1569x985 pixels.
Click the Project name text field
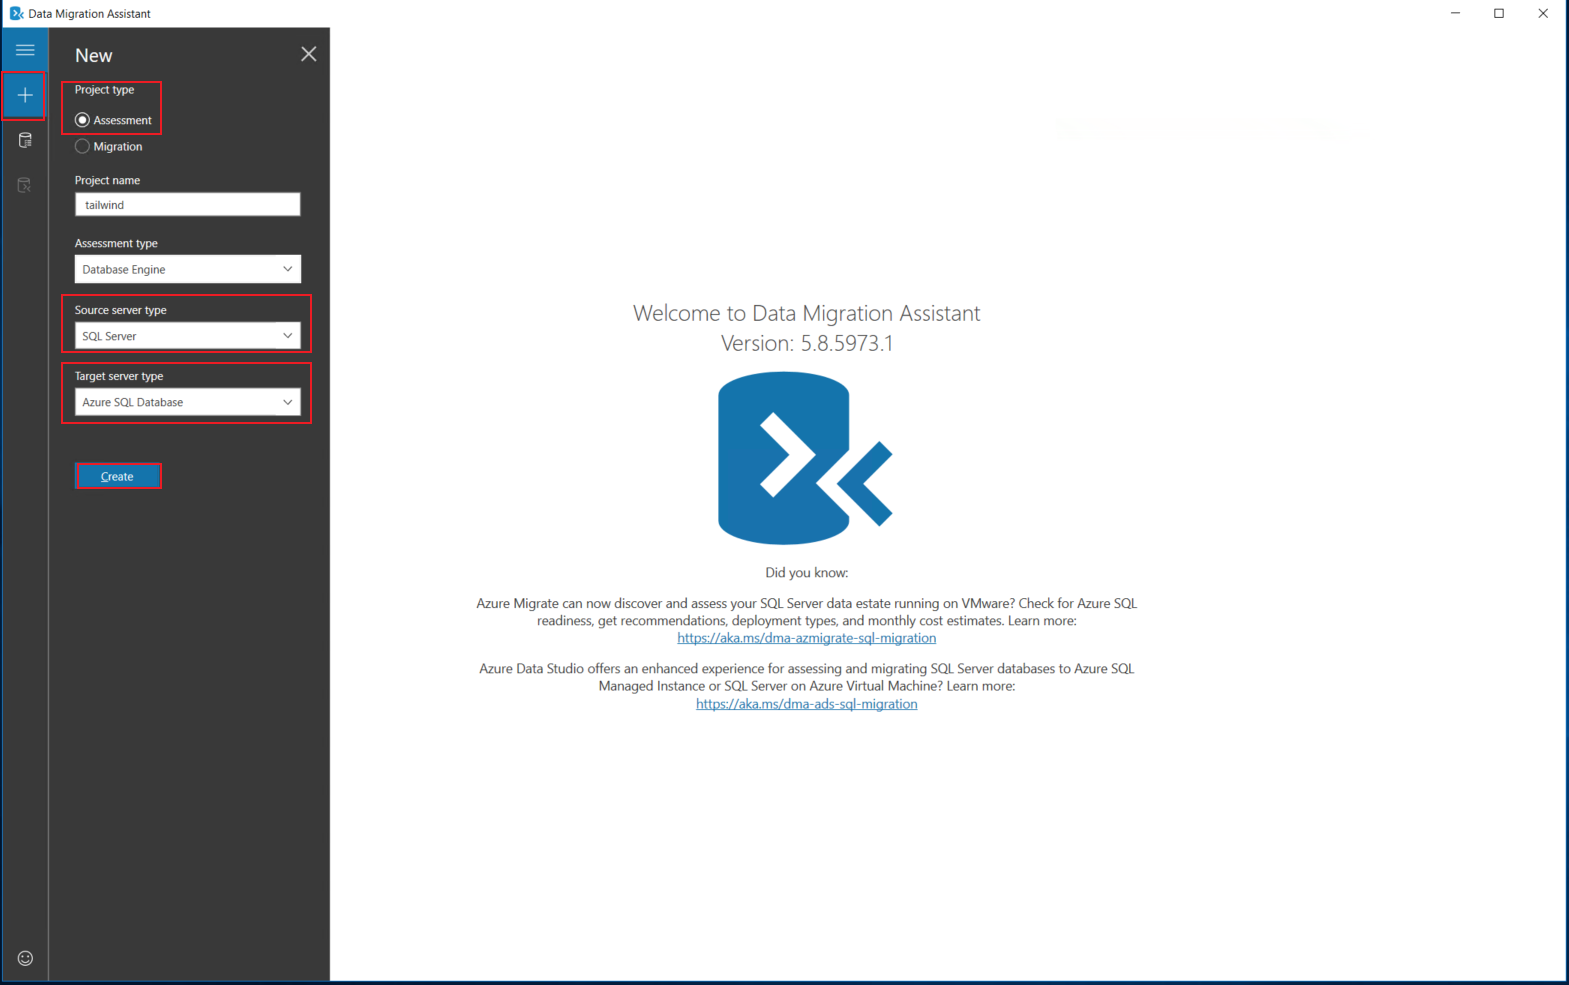pyautogui.click(x=187, y=205)
